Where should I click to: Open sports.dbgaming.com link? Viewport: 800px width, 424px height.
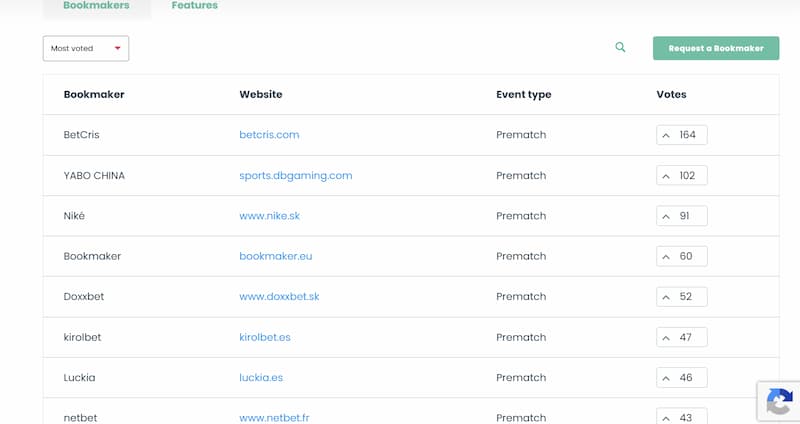tap(295, 176)
